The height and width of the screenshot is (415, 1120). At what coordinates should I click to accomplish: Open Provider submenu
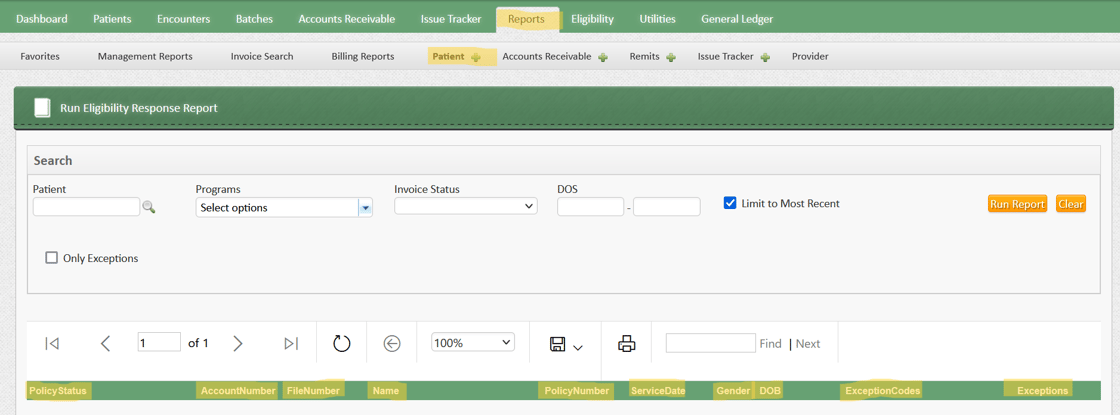(x=810, y=56)
